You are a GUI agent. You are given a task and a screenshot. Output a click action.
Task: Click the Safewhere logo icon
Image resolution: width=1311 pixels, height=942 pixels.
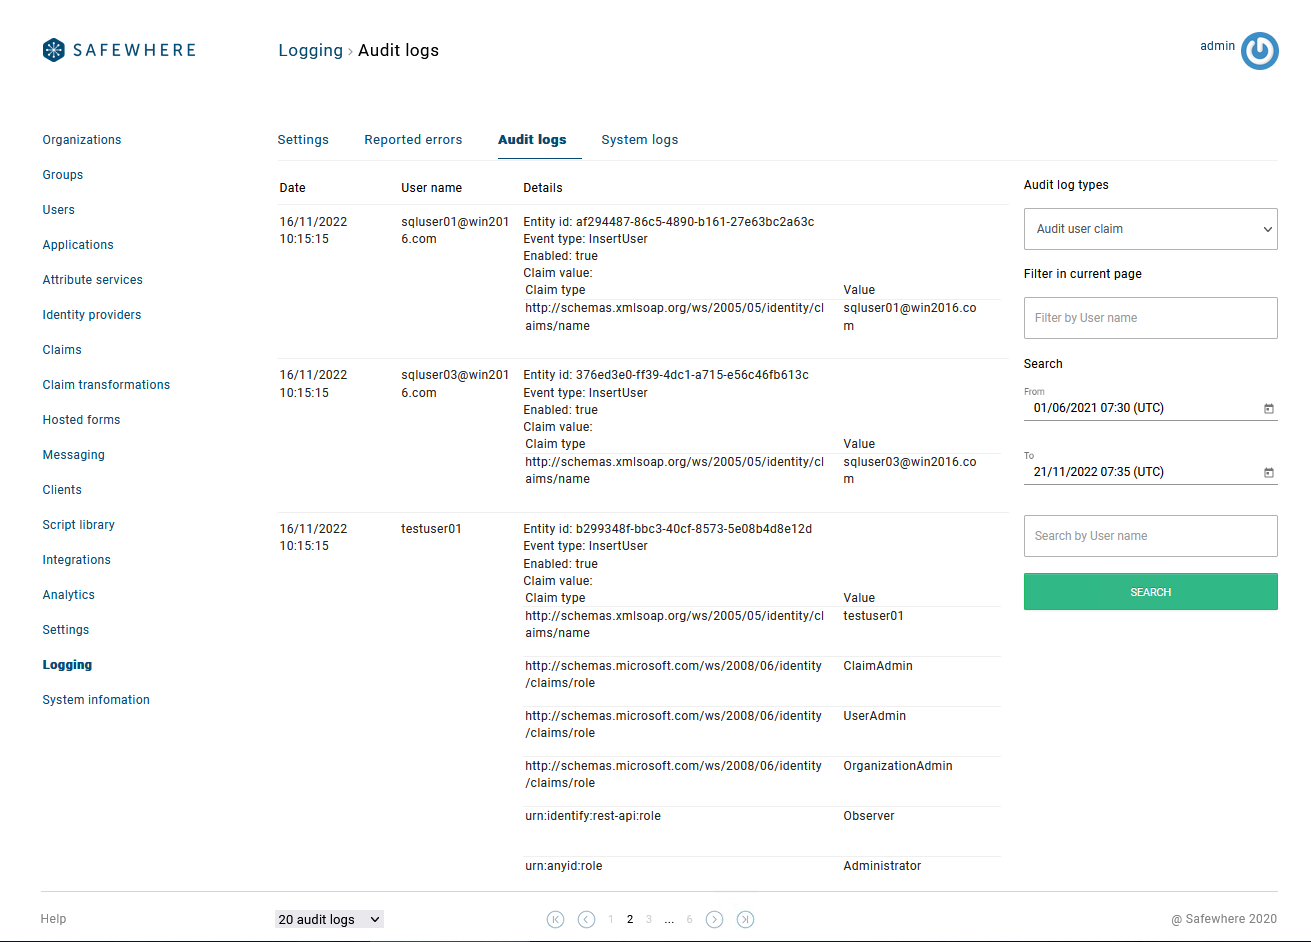[x=54, y=50]
